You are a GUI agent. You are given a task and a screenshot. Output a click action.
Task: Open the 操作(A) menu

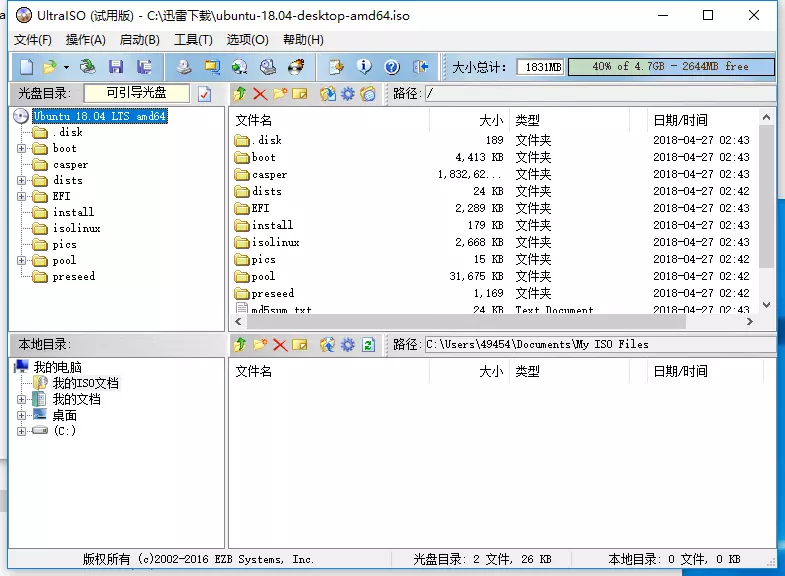(x=86, y=40)
